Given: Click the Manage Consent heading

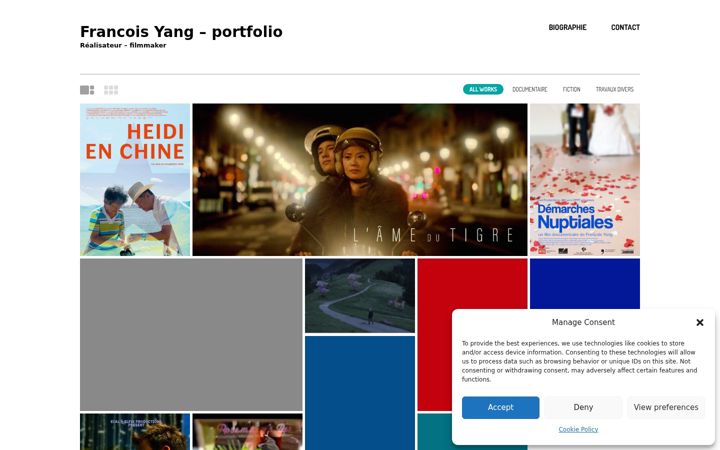Looking at the screenshot, I should [583, 322].
